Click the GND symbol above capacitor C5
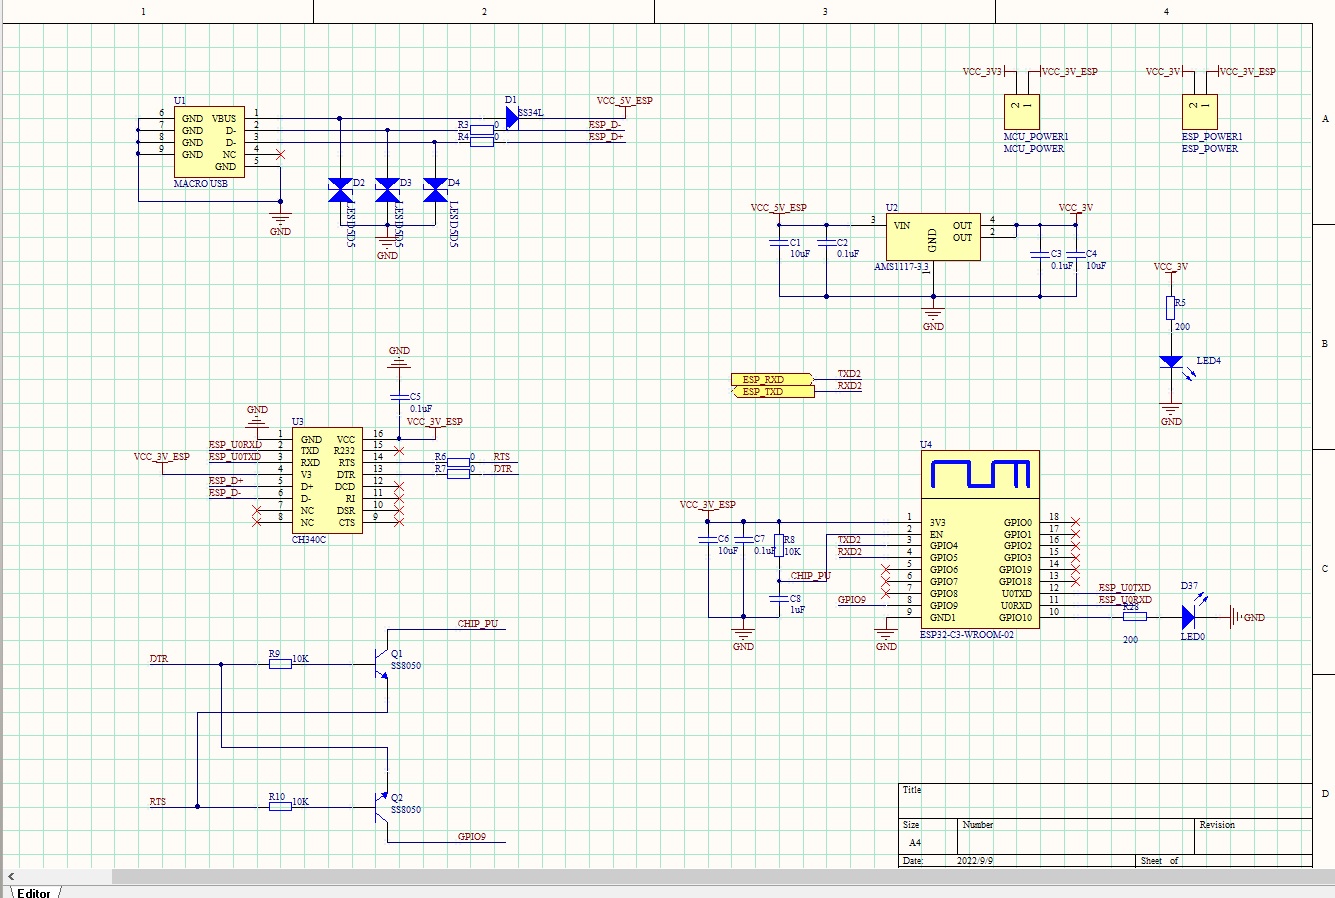This screenshot has width=1335, height=898. (x=399, y=356)
